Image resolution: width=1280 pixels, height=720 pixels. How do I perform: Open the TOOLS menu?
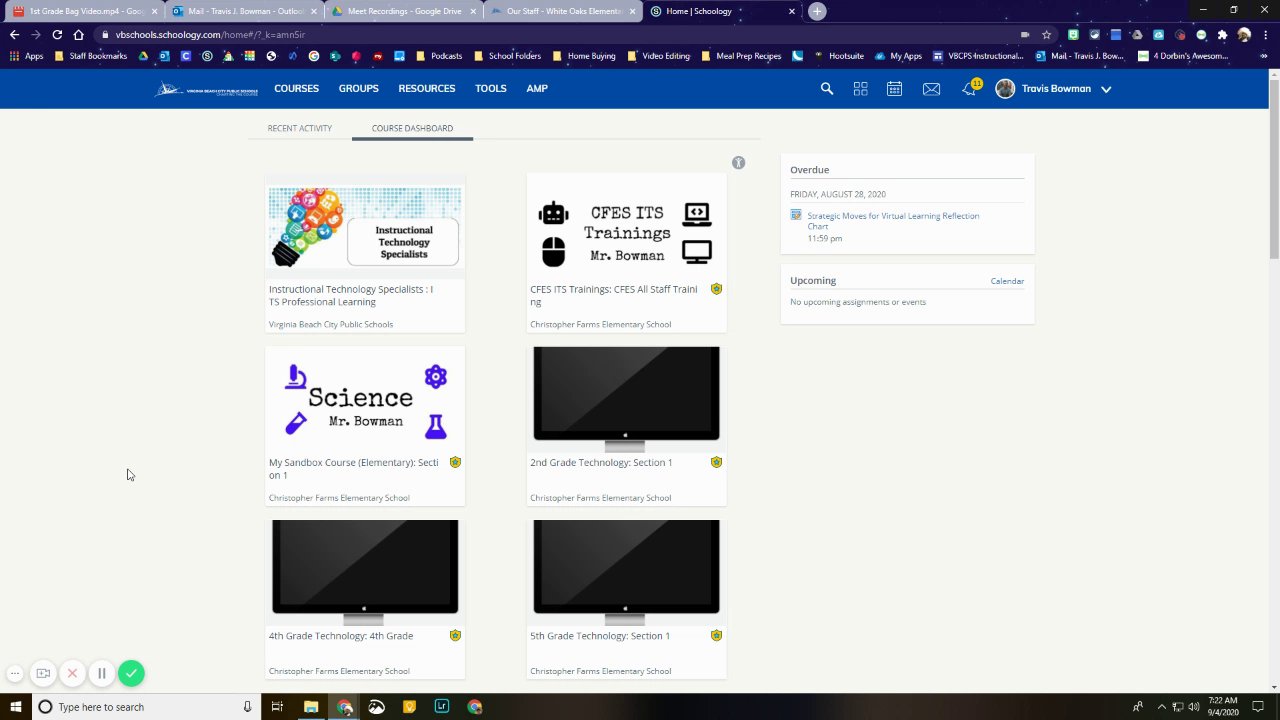[x=491, y=88]
